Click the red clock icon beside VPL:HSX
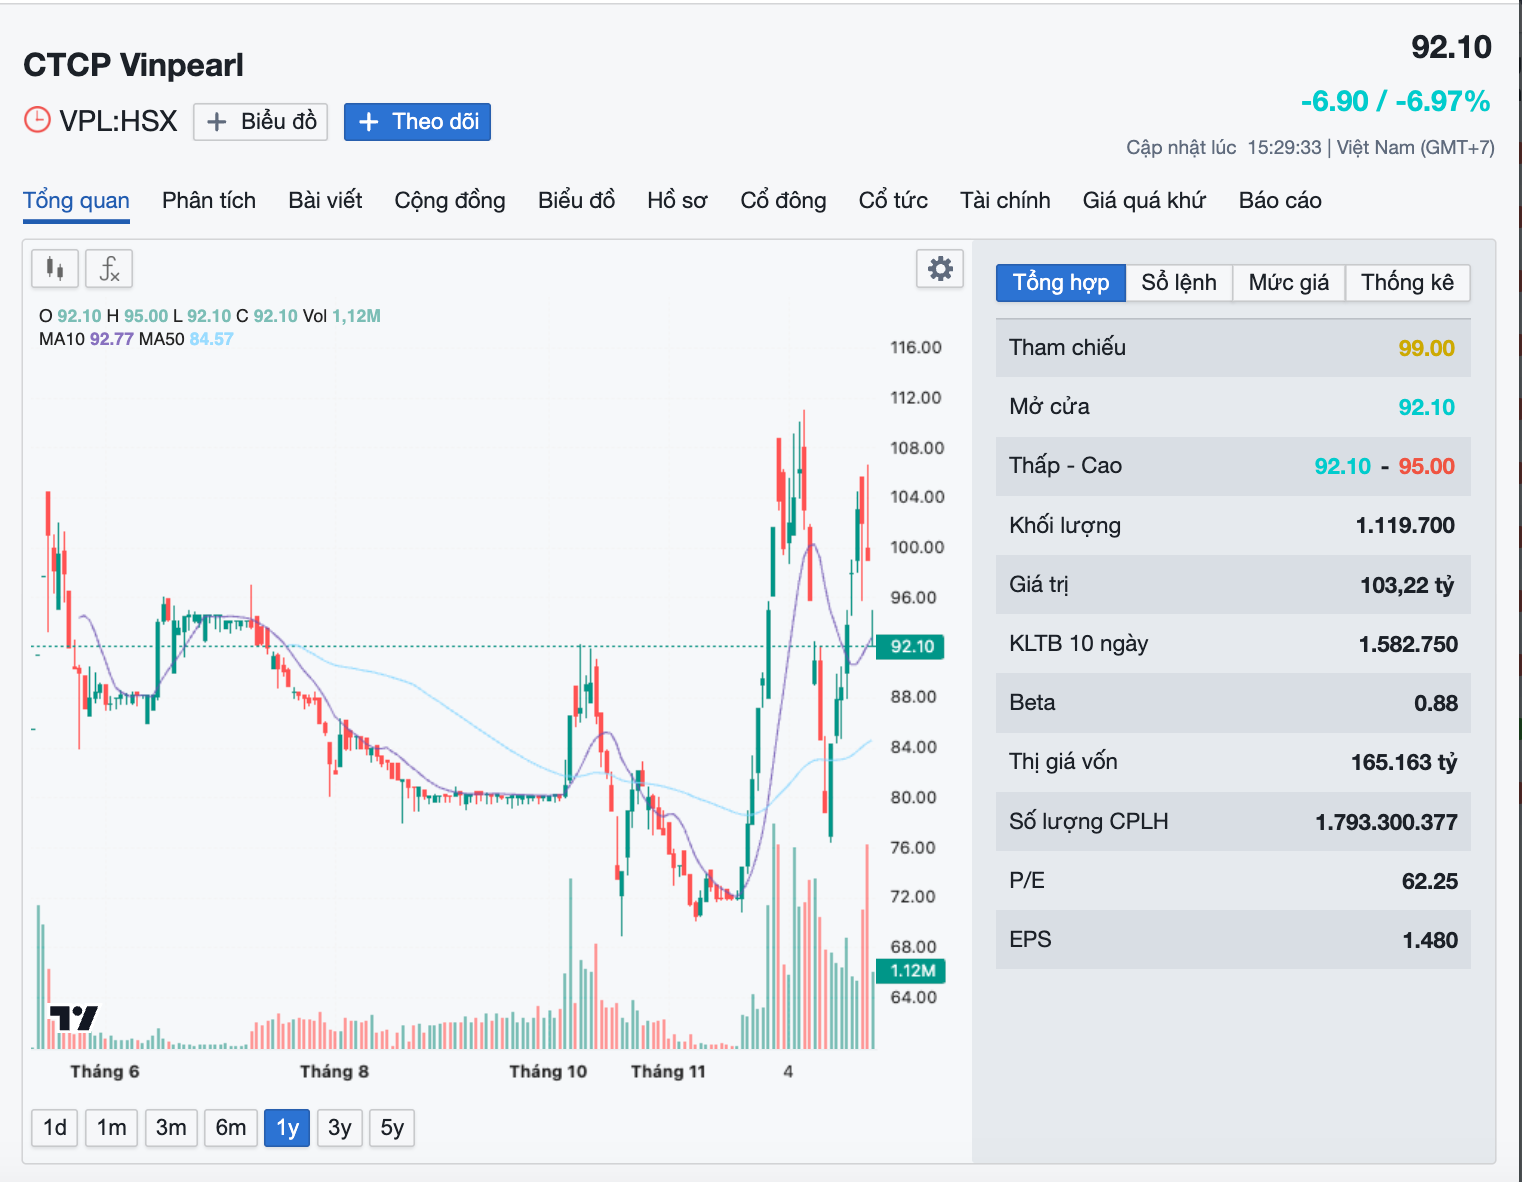 point(37,121)
